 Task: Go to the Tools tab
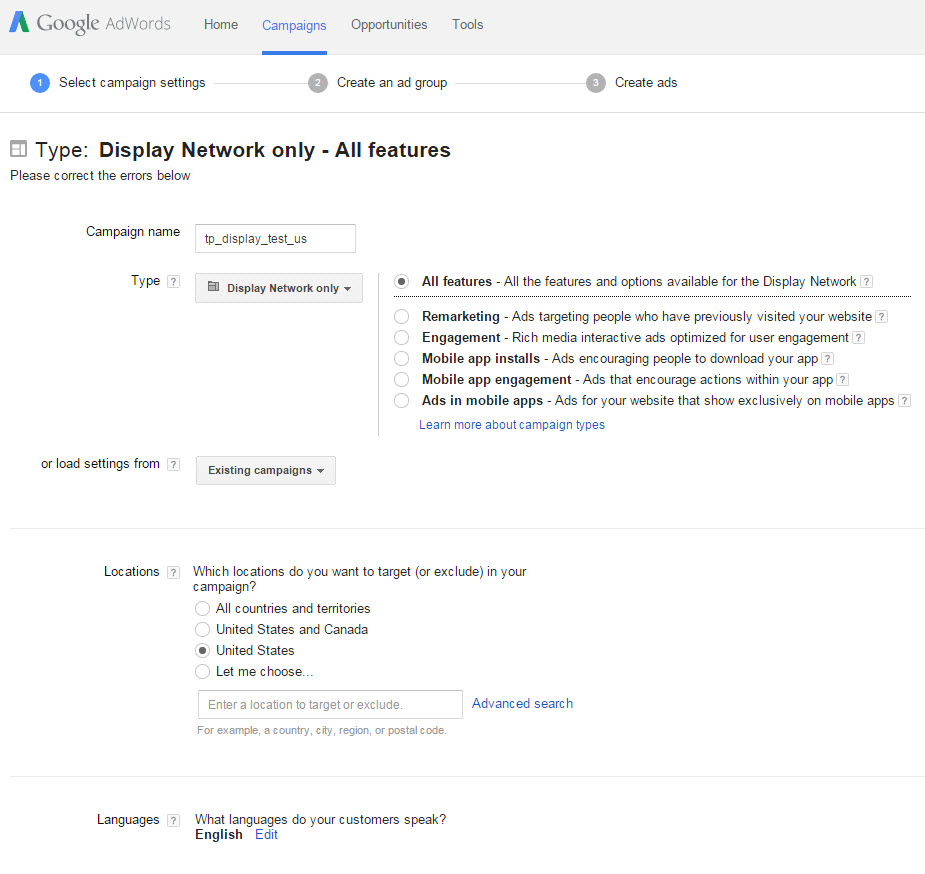point(467,25)
